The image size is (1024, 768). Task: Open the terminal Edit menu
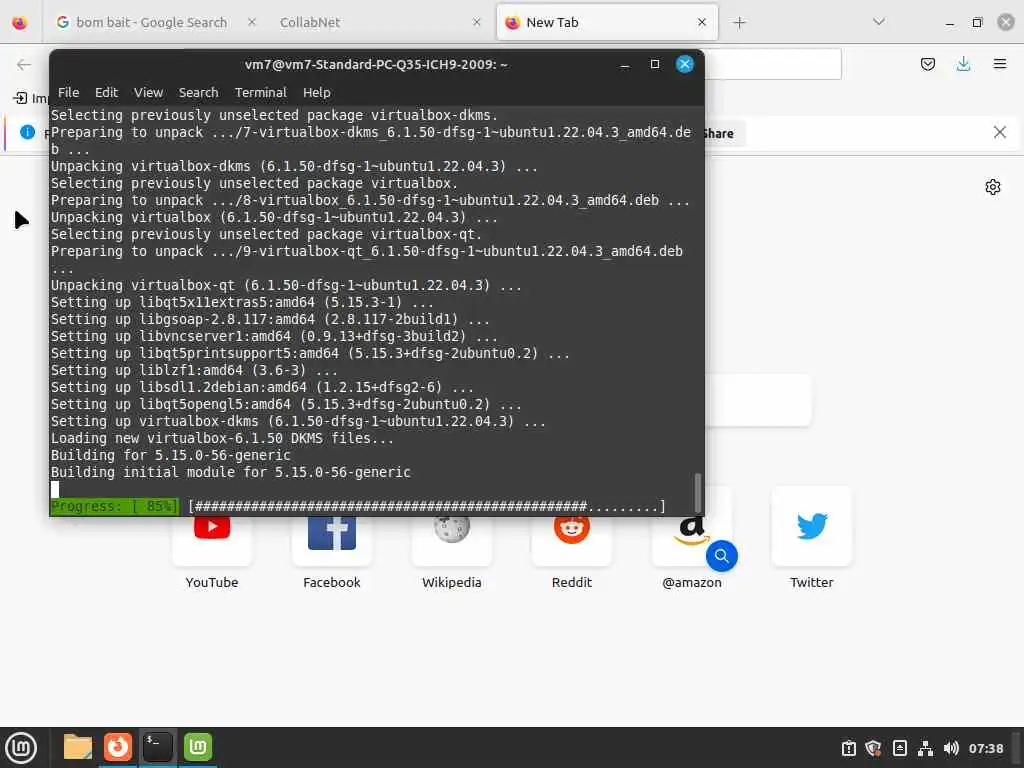(x=106, y=93)
